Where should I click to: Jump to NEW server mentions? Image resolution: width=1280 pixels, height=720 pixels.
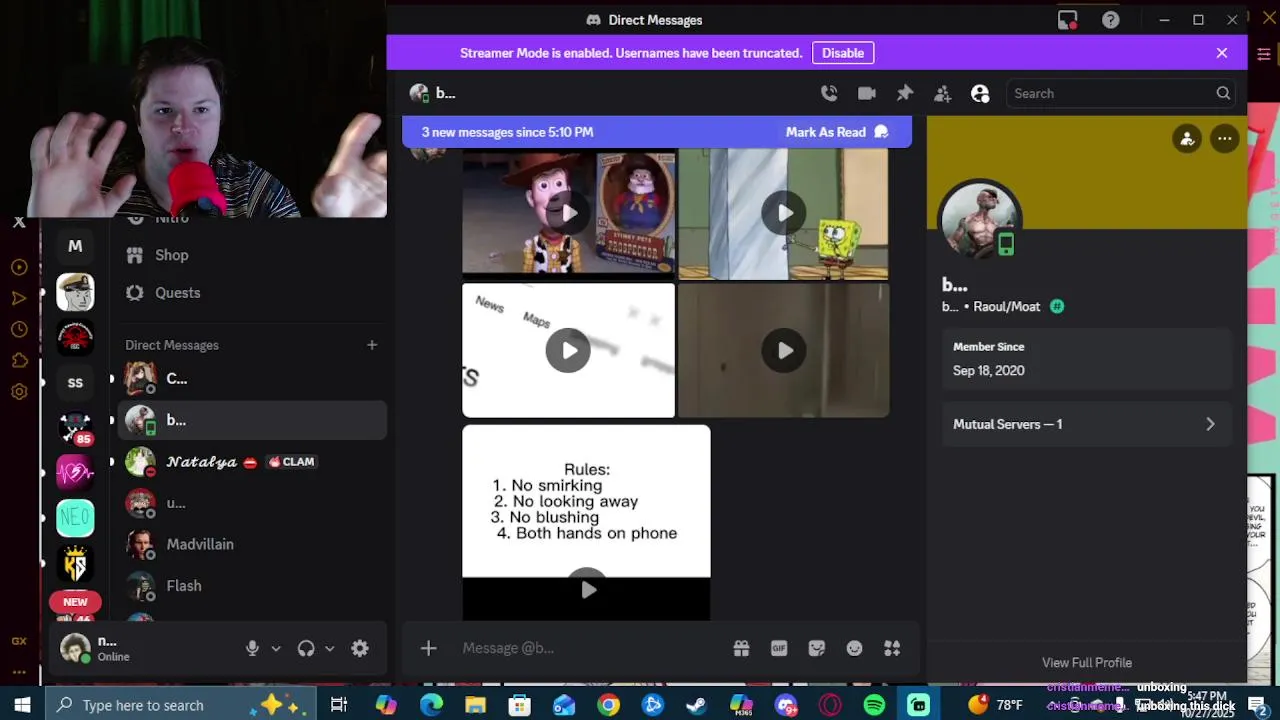point(75,602)
